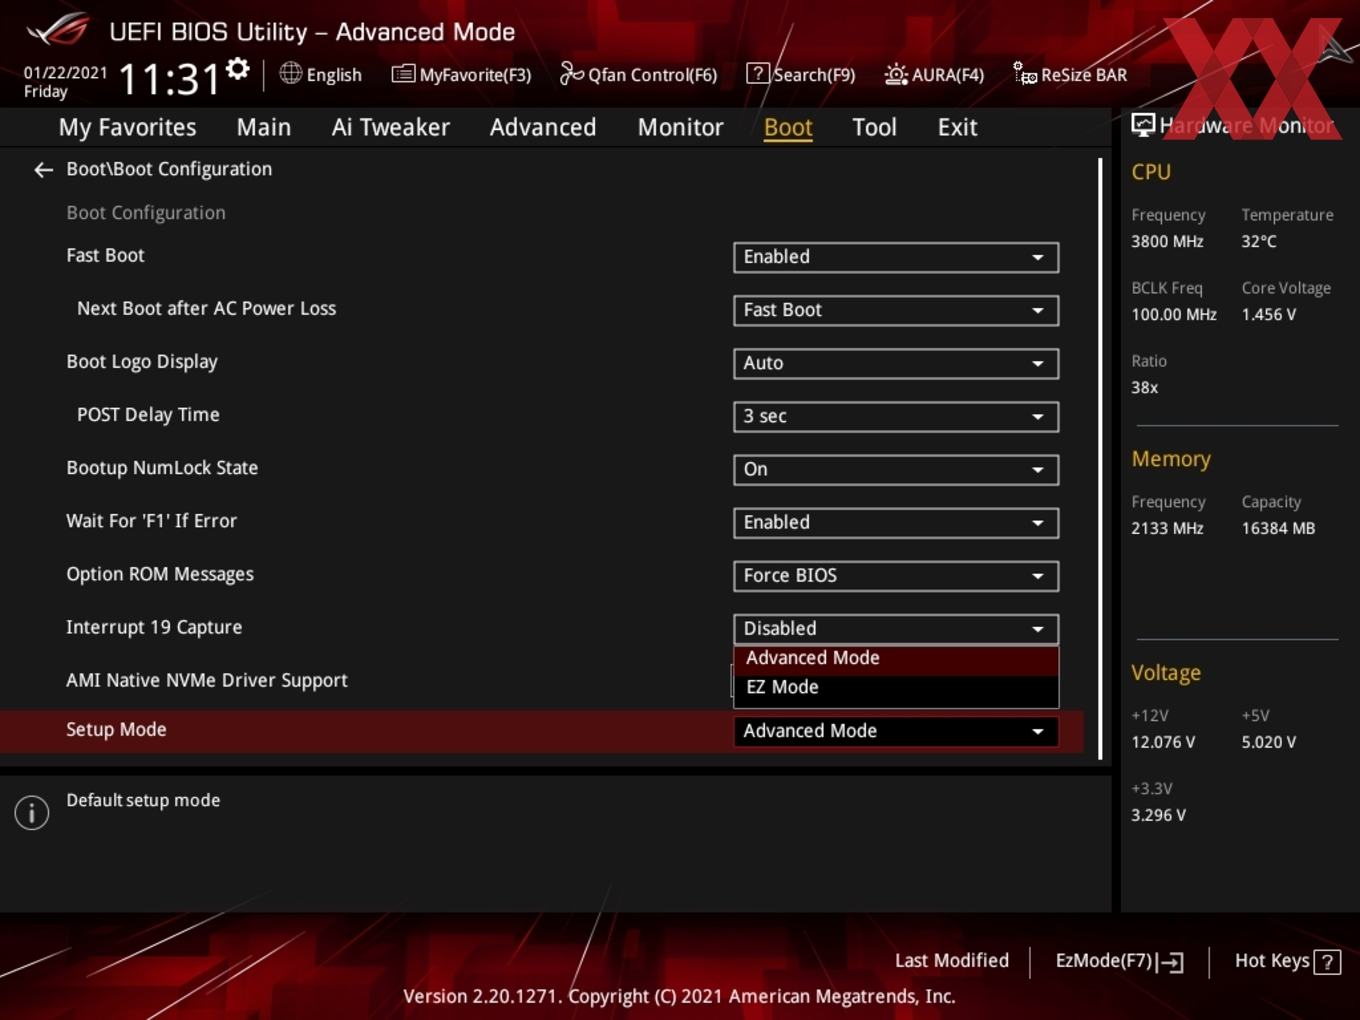Click the settings gear next to the clock

[x=238, y=69]
